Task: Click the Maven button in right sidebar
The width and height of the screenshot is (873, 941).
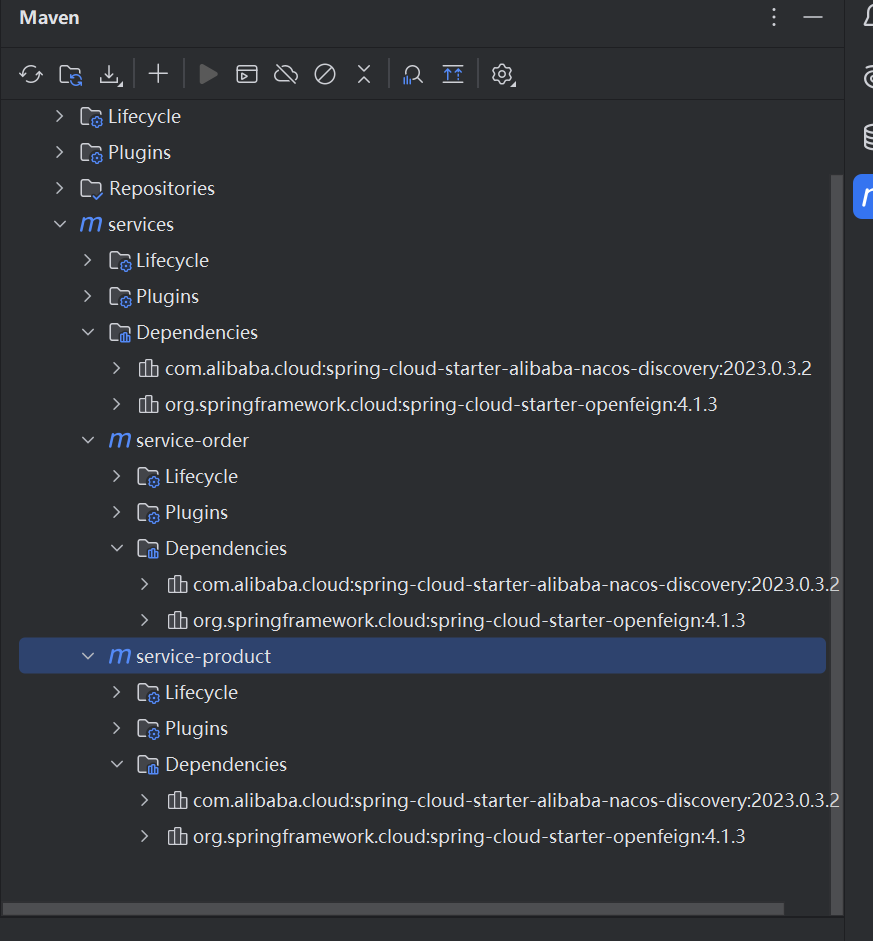Action: click(864, 196)
